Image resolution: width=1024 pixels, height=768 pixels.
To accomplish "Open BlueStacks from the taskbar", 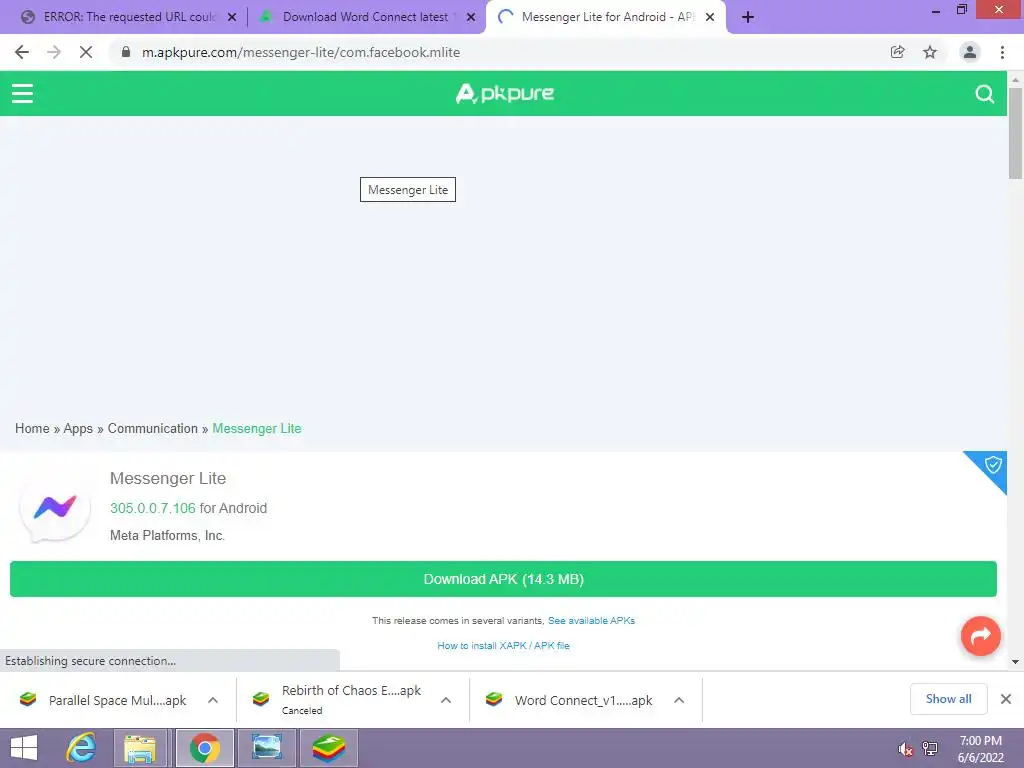I will pyautogui.click(x=328, y=748).
